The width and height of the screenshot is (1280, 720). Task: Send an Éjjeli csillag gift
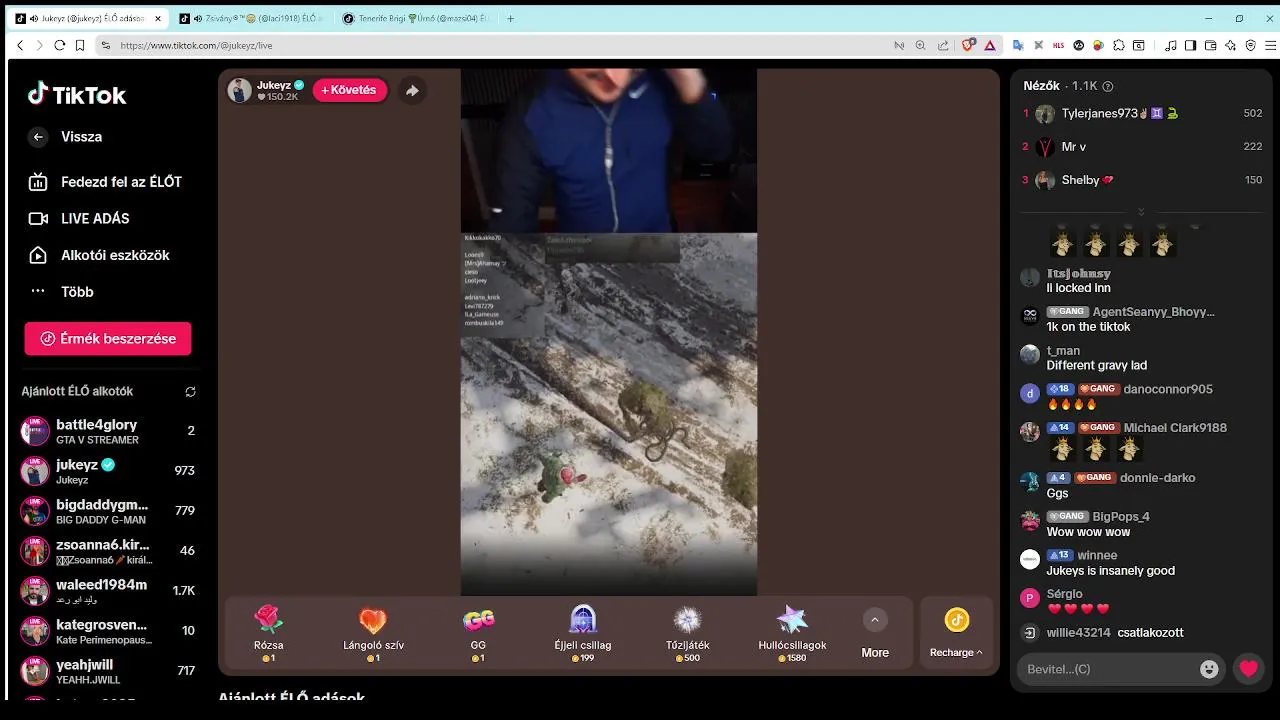(583, 634)
